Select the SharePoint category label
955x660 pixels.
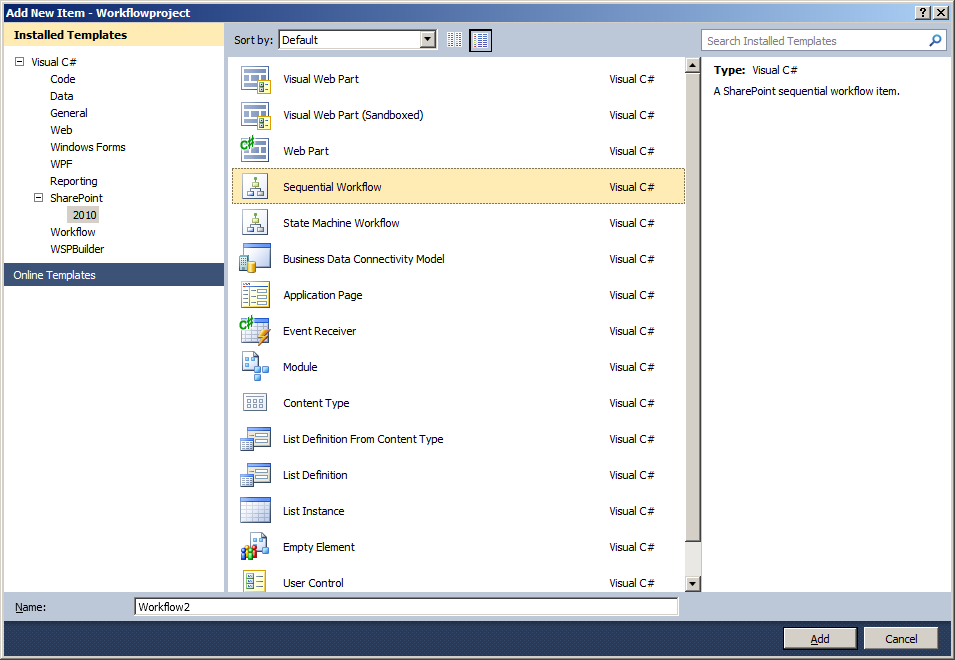[76, 198]
